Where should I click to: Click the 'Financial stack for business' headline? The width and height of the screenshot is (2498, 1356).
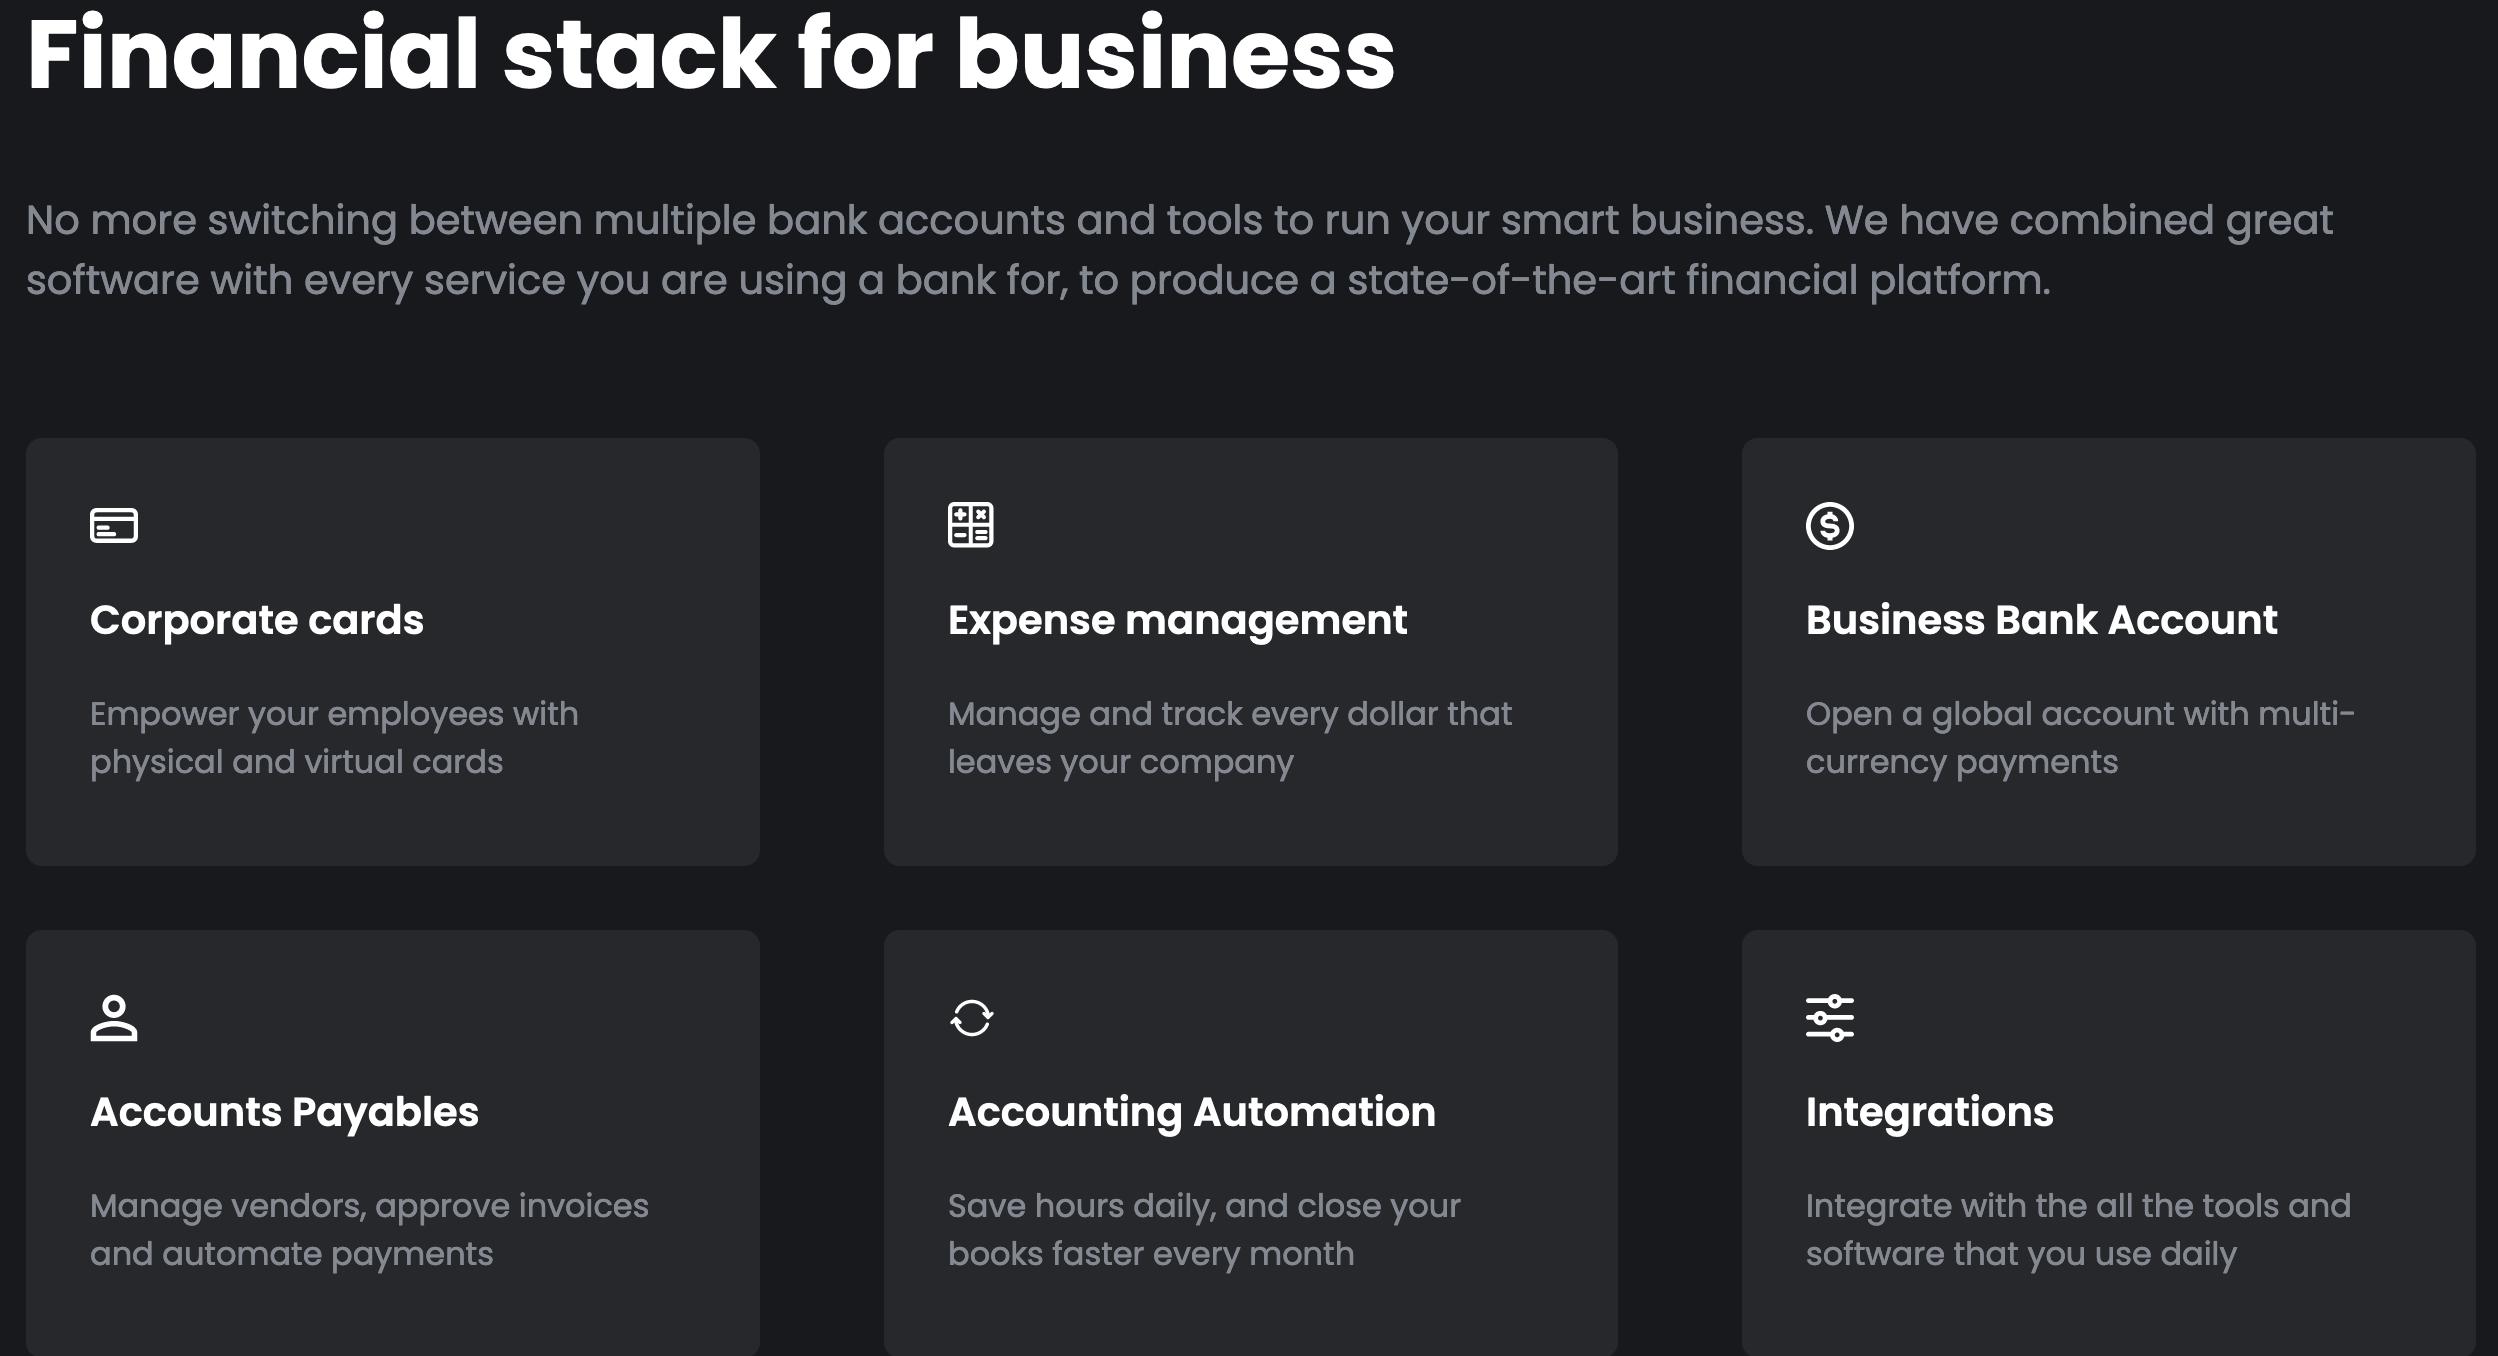[710, 54]
